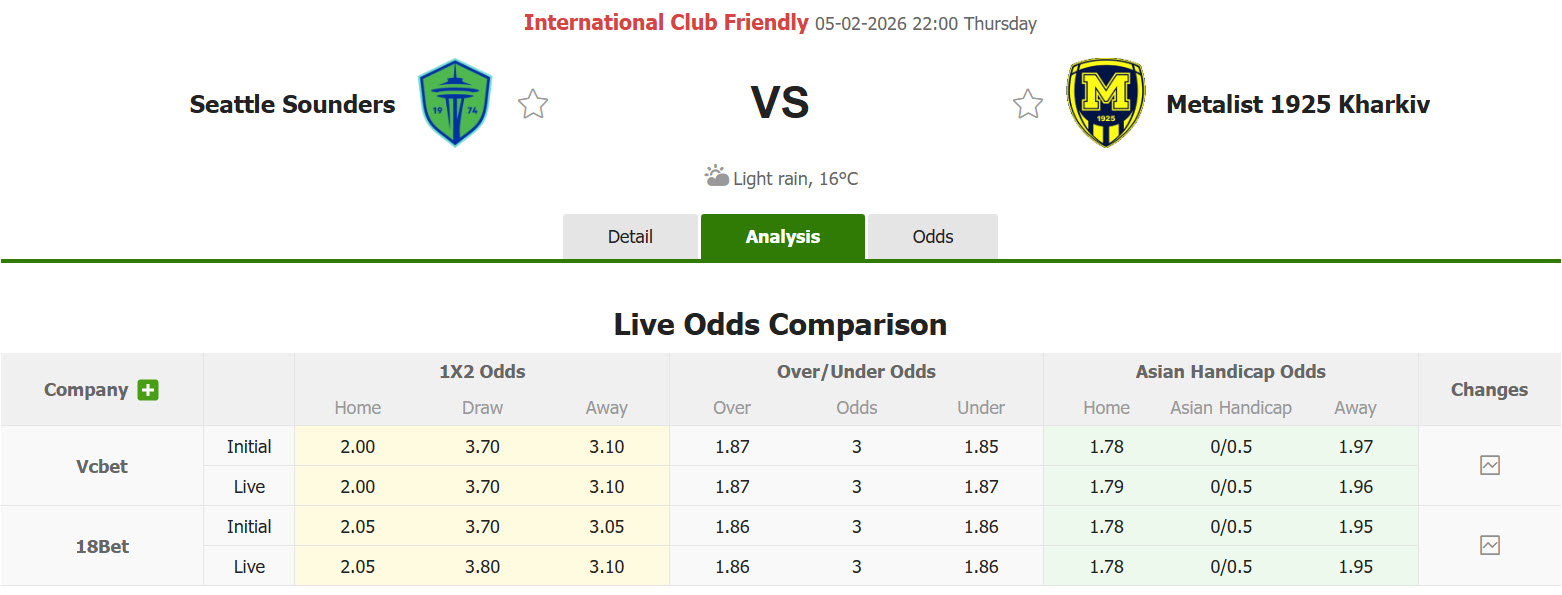Switch to the Detail tab
Image resolution: width=1562 pixels, height=595 pixels.
(630, 237)
